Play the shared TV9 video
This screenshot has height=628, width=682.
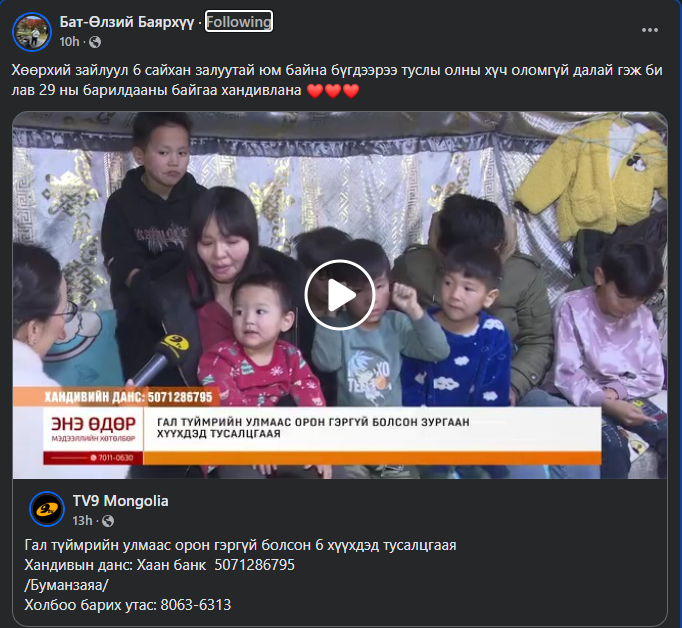[x=339, y=295]
